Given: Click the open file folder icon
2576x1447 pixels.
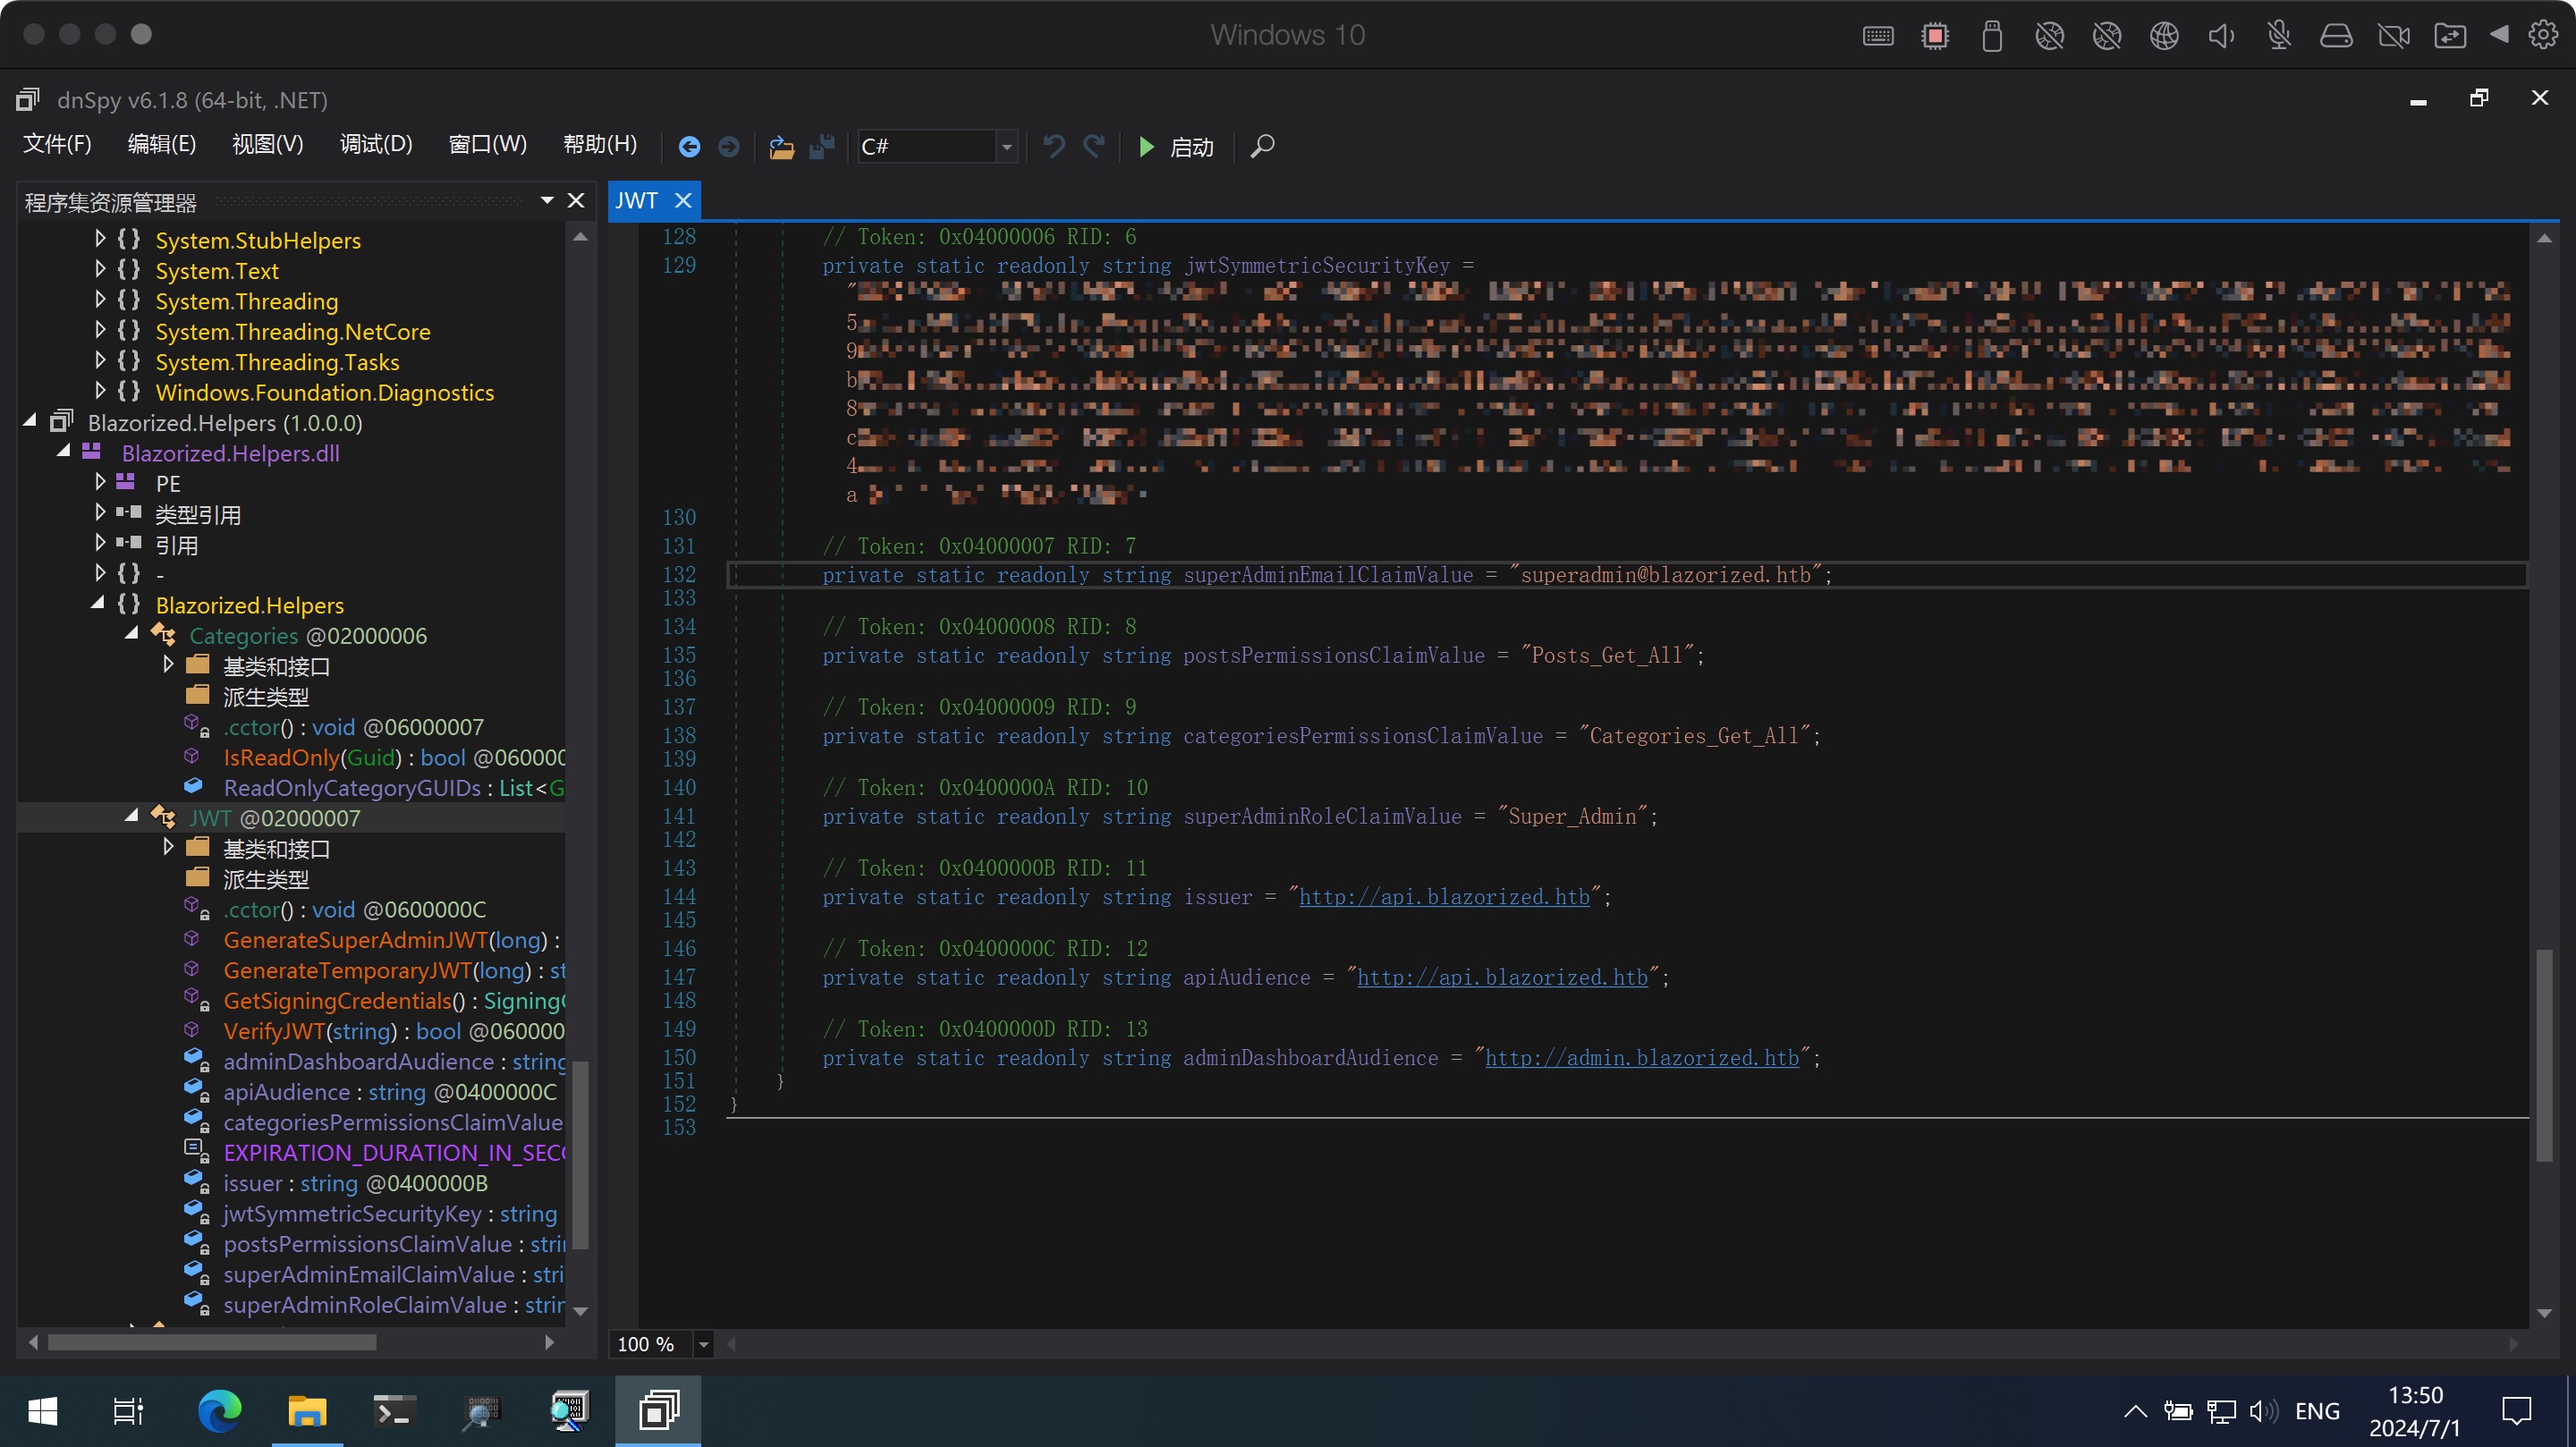Looking at the screenshot, I should 781,147.
